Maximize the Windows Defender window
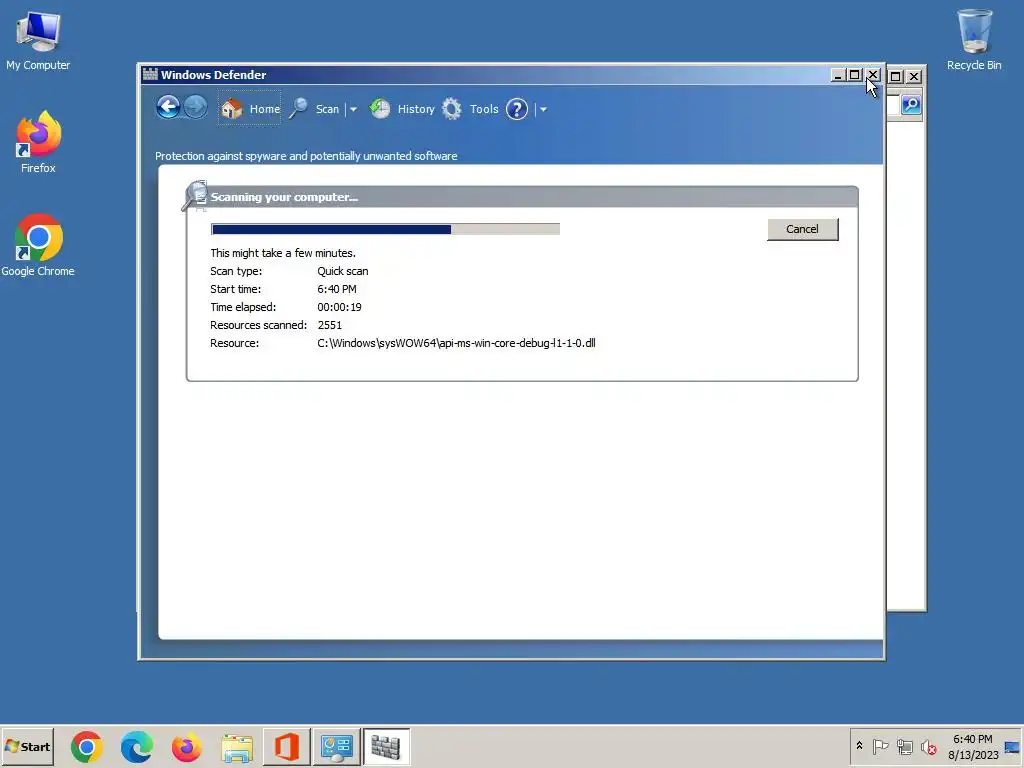1024x768 pixels. coord(854,75)
